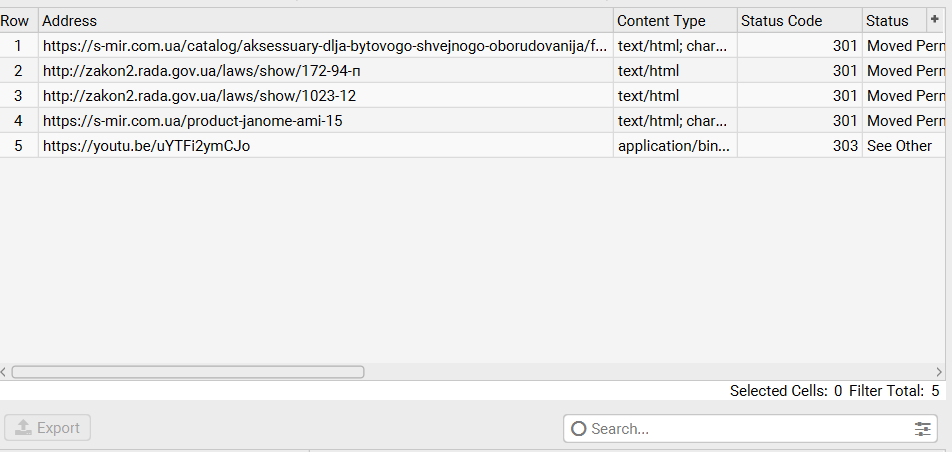Screen dimensions: 952x452
Task: Click the horizontal scrollbar thumb
Action: pos(188,372)
